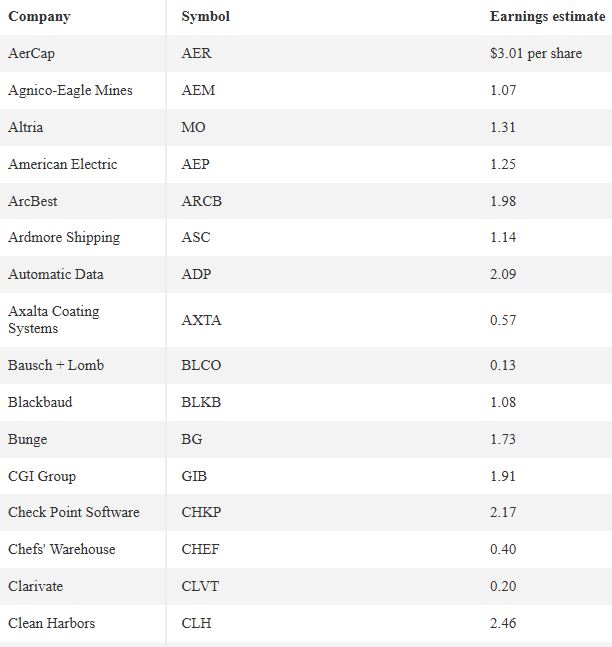Click Blackbaud earnings estimate 1.08
Viewport: 612px width, 647px height.
pos(503,402)
